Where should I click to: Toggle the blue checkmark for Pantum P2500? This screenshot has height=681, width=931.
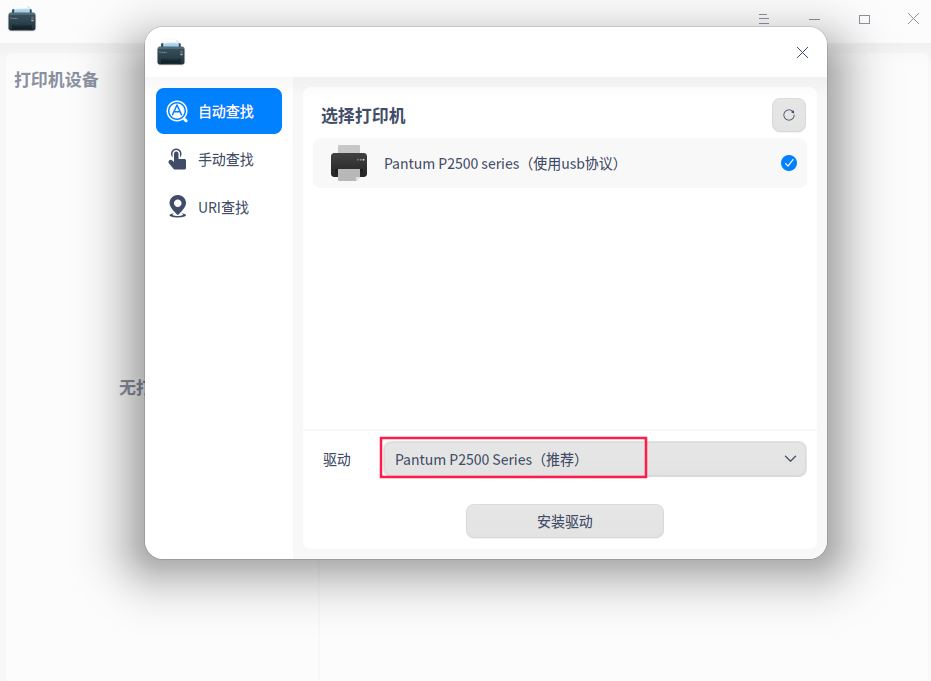coord(788,163)
